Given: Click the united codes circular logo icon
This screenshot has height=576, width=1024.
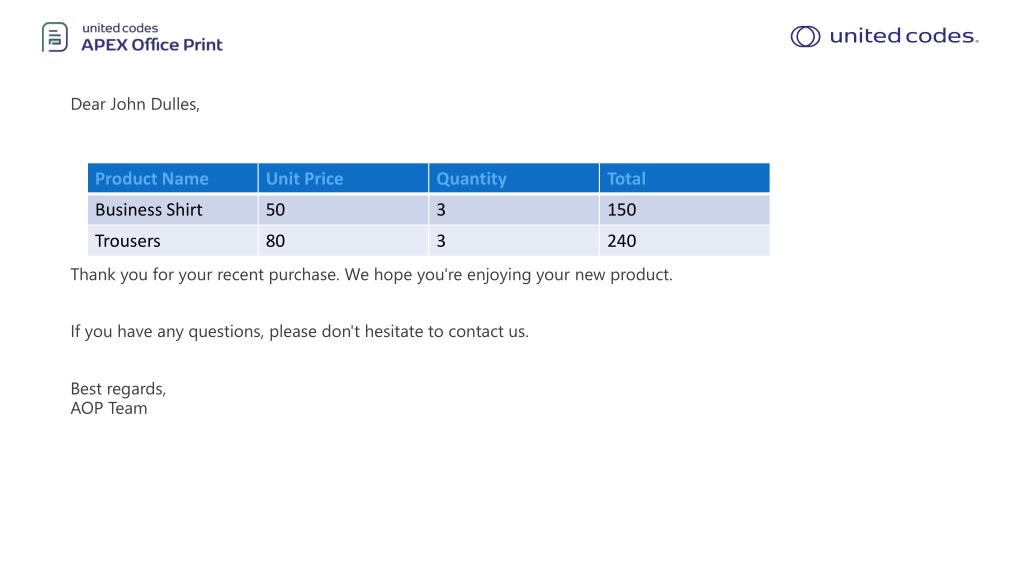Looking at the screenshot, I should coord(805,37).
